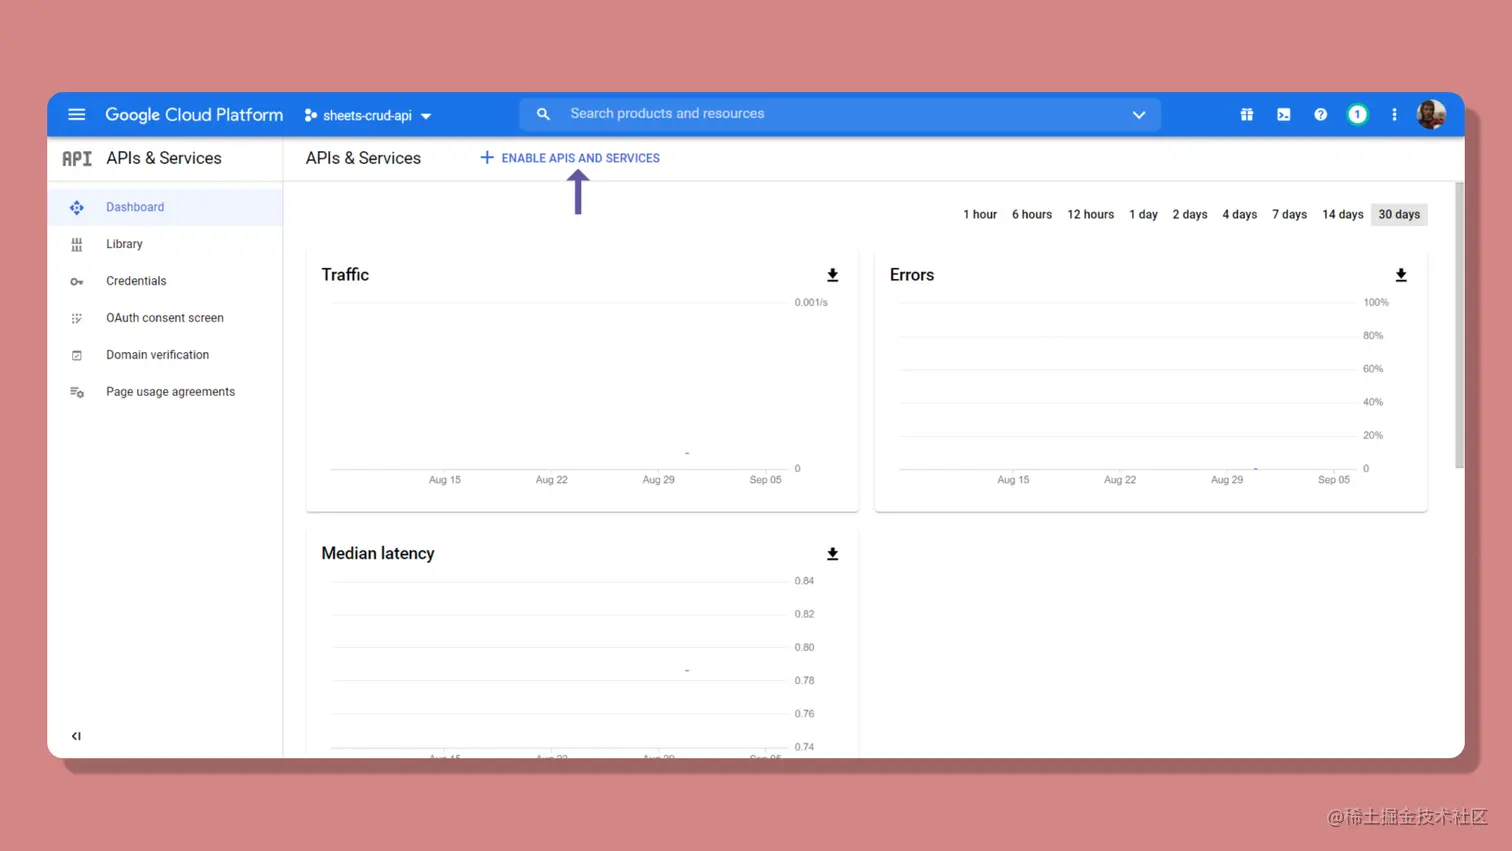Screen dimensions: 1512x851
Task: Click the profile avatar picture
Action: tap(1430, 114)
